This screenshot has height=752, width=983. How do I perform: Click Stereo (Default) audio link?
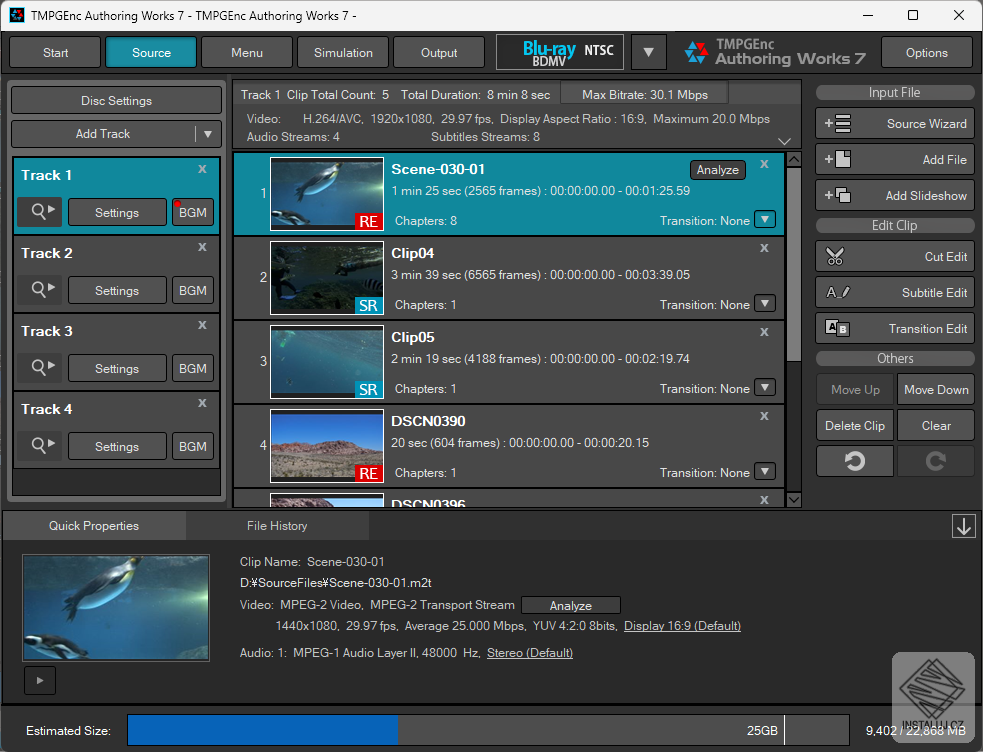tap(530, 652)
